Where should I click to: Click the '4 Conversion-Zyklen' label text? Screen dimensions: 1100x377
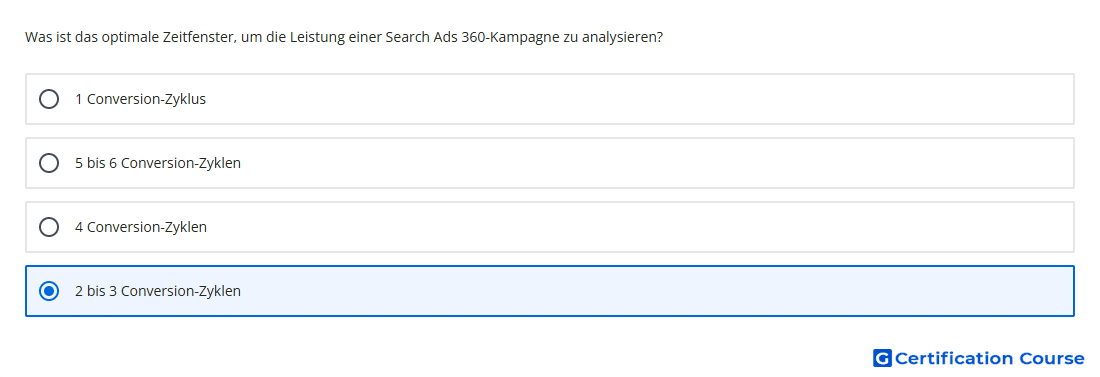click(141, 227)
